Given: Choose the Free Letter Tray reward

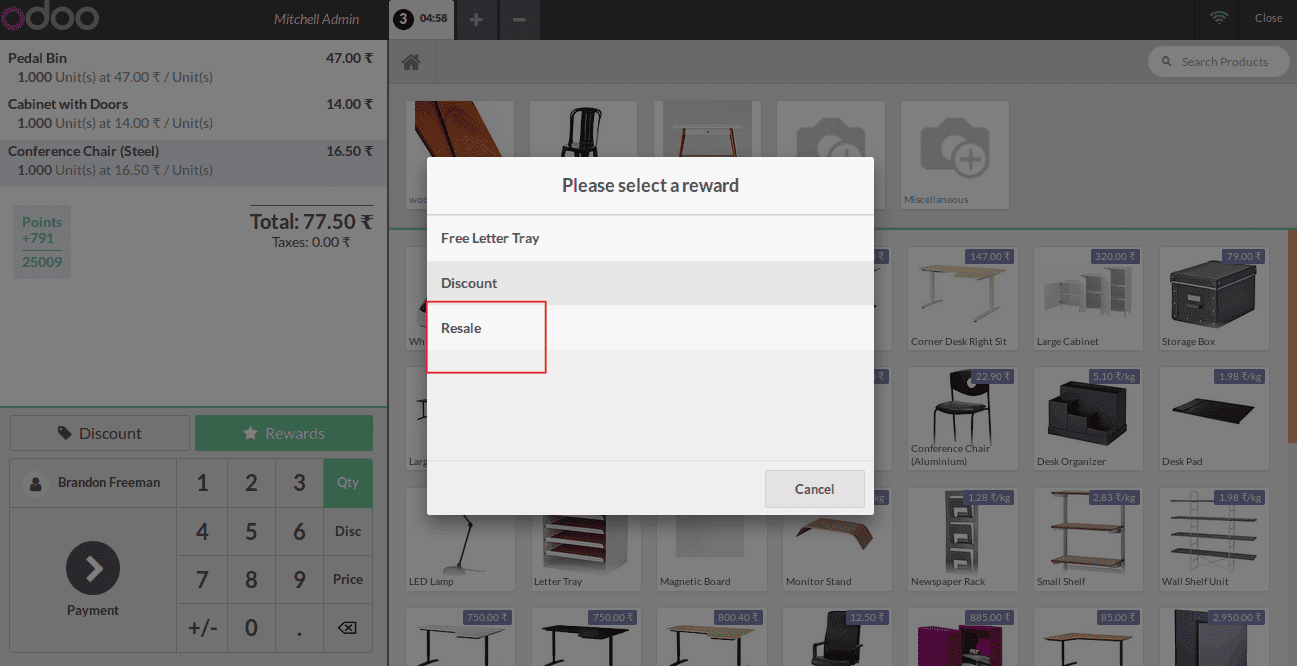Looking at the screenshot, I should pos(650,239).
